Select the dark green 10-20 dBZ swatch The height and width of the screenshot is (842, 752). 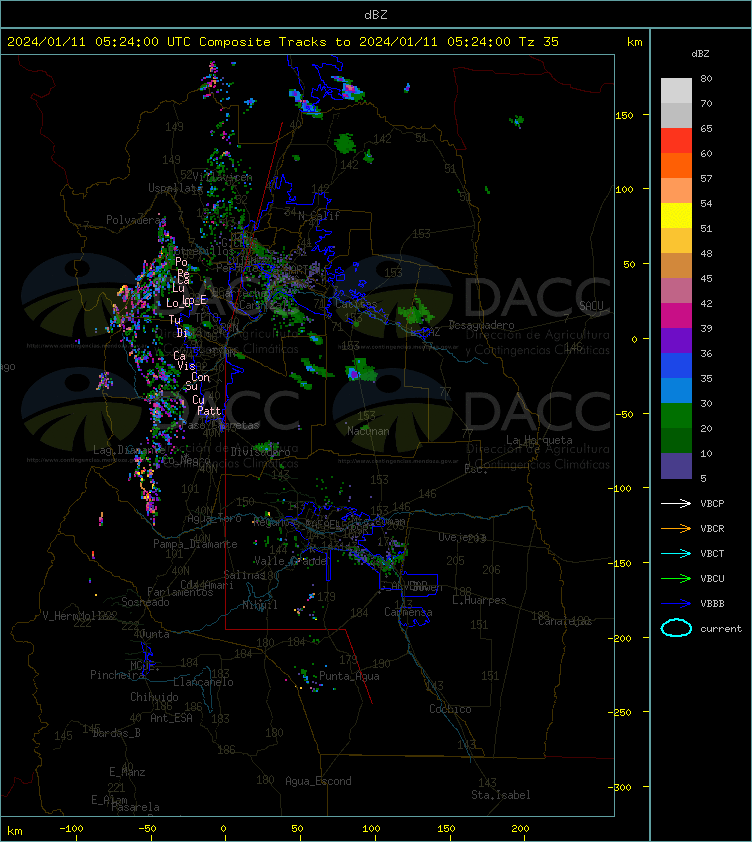(x=676, y=440)
